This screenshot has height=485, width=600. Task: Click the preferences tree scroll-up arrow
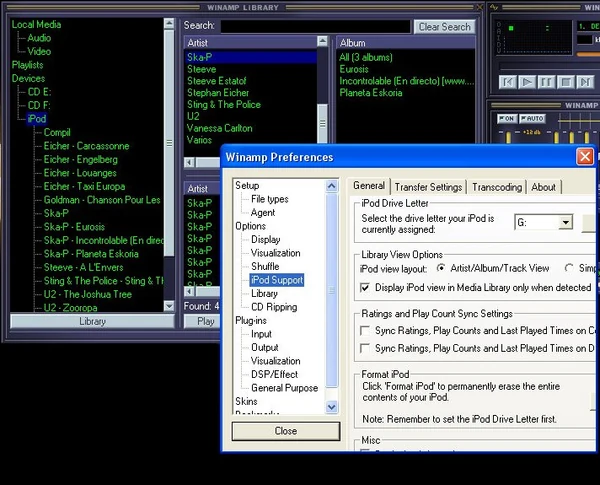click(x=331, y=186)
